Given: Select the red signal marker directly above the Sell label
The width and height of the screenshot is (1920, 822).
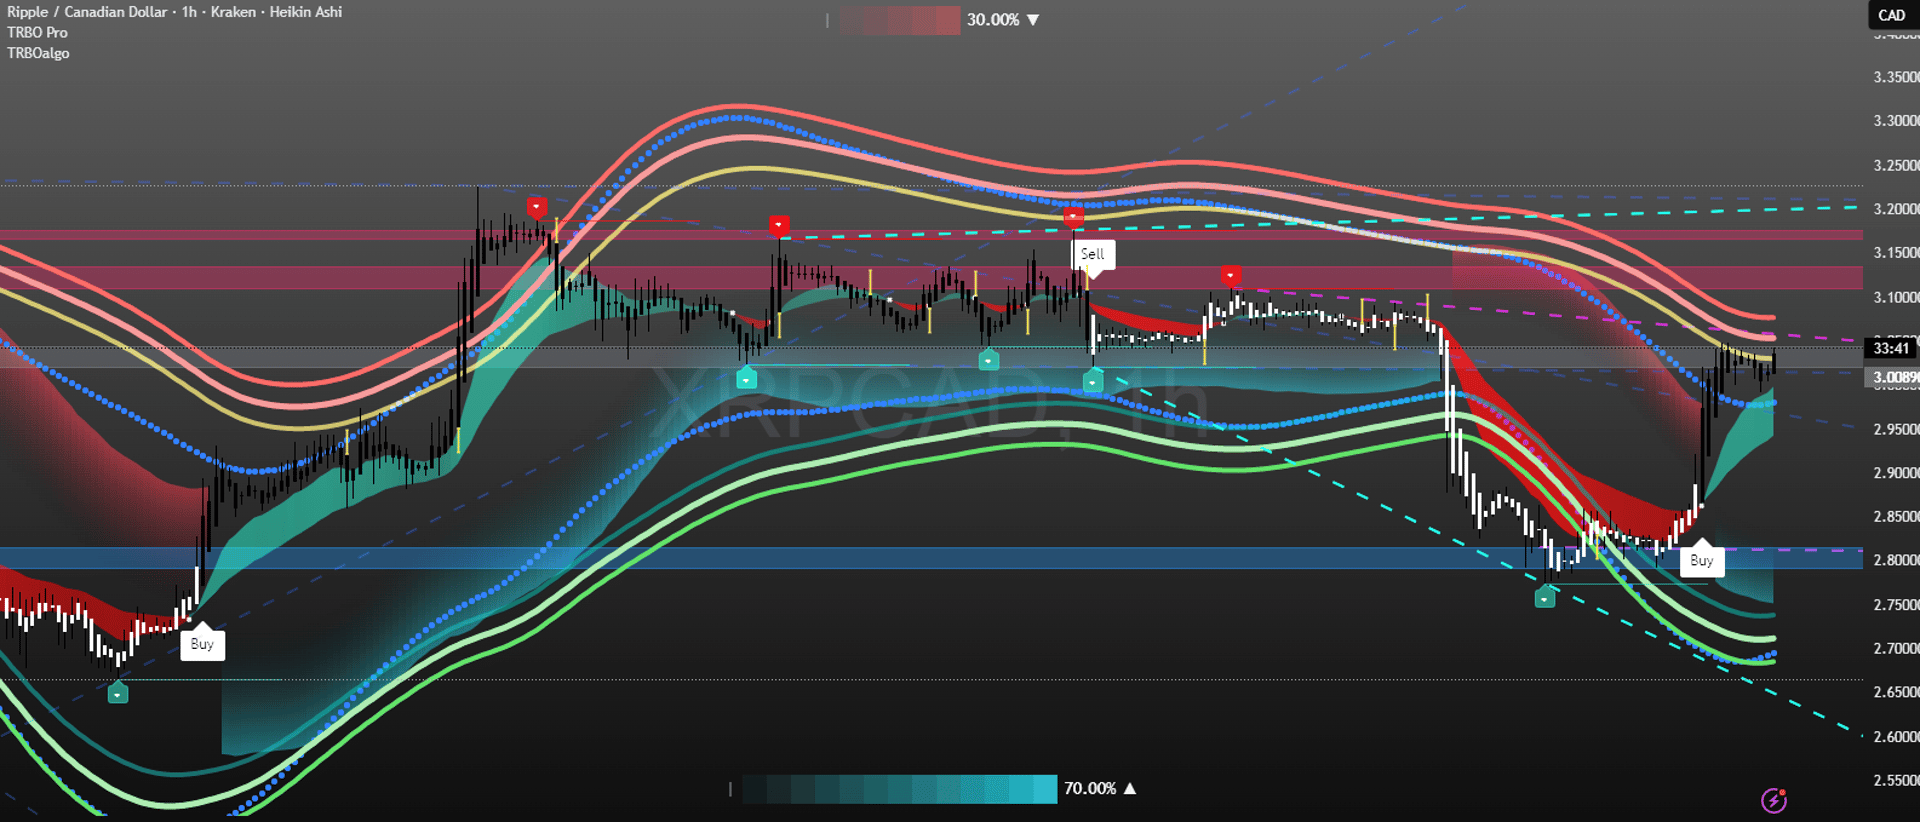Looking at the screenshot, I should tap(1073, 217).
